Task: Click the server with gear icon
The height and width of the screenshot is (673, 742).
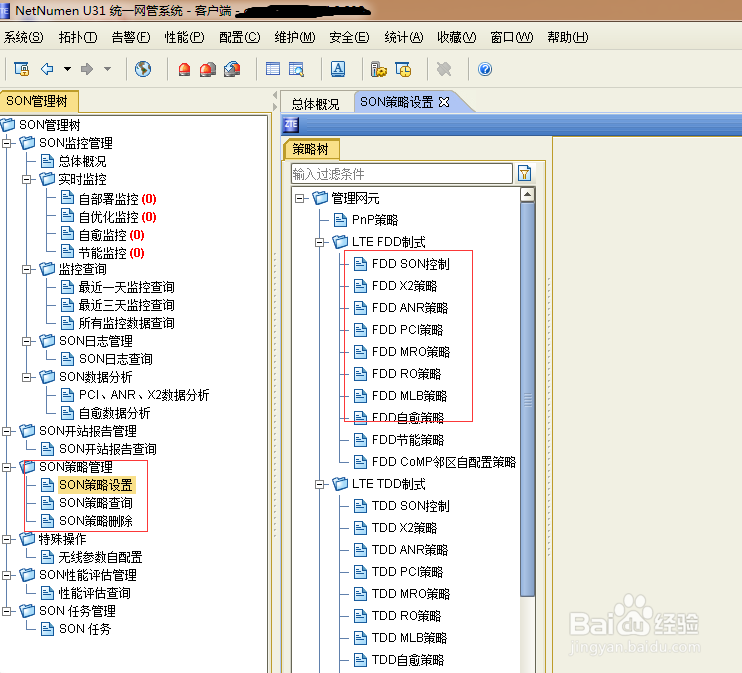Action: (379, 70)
